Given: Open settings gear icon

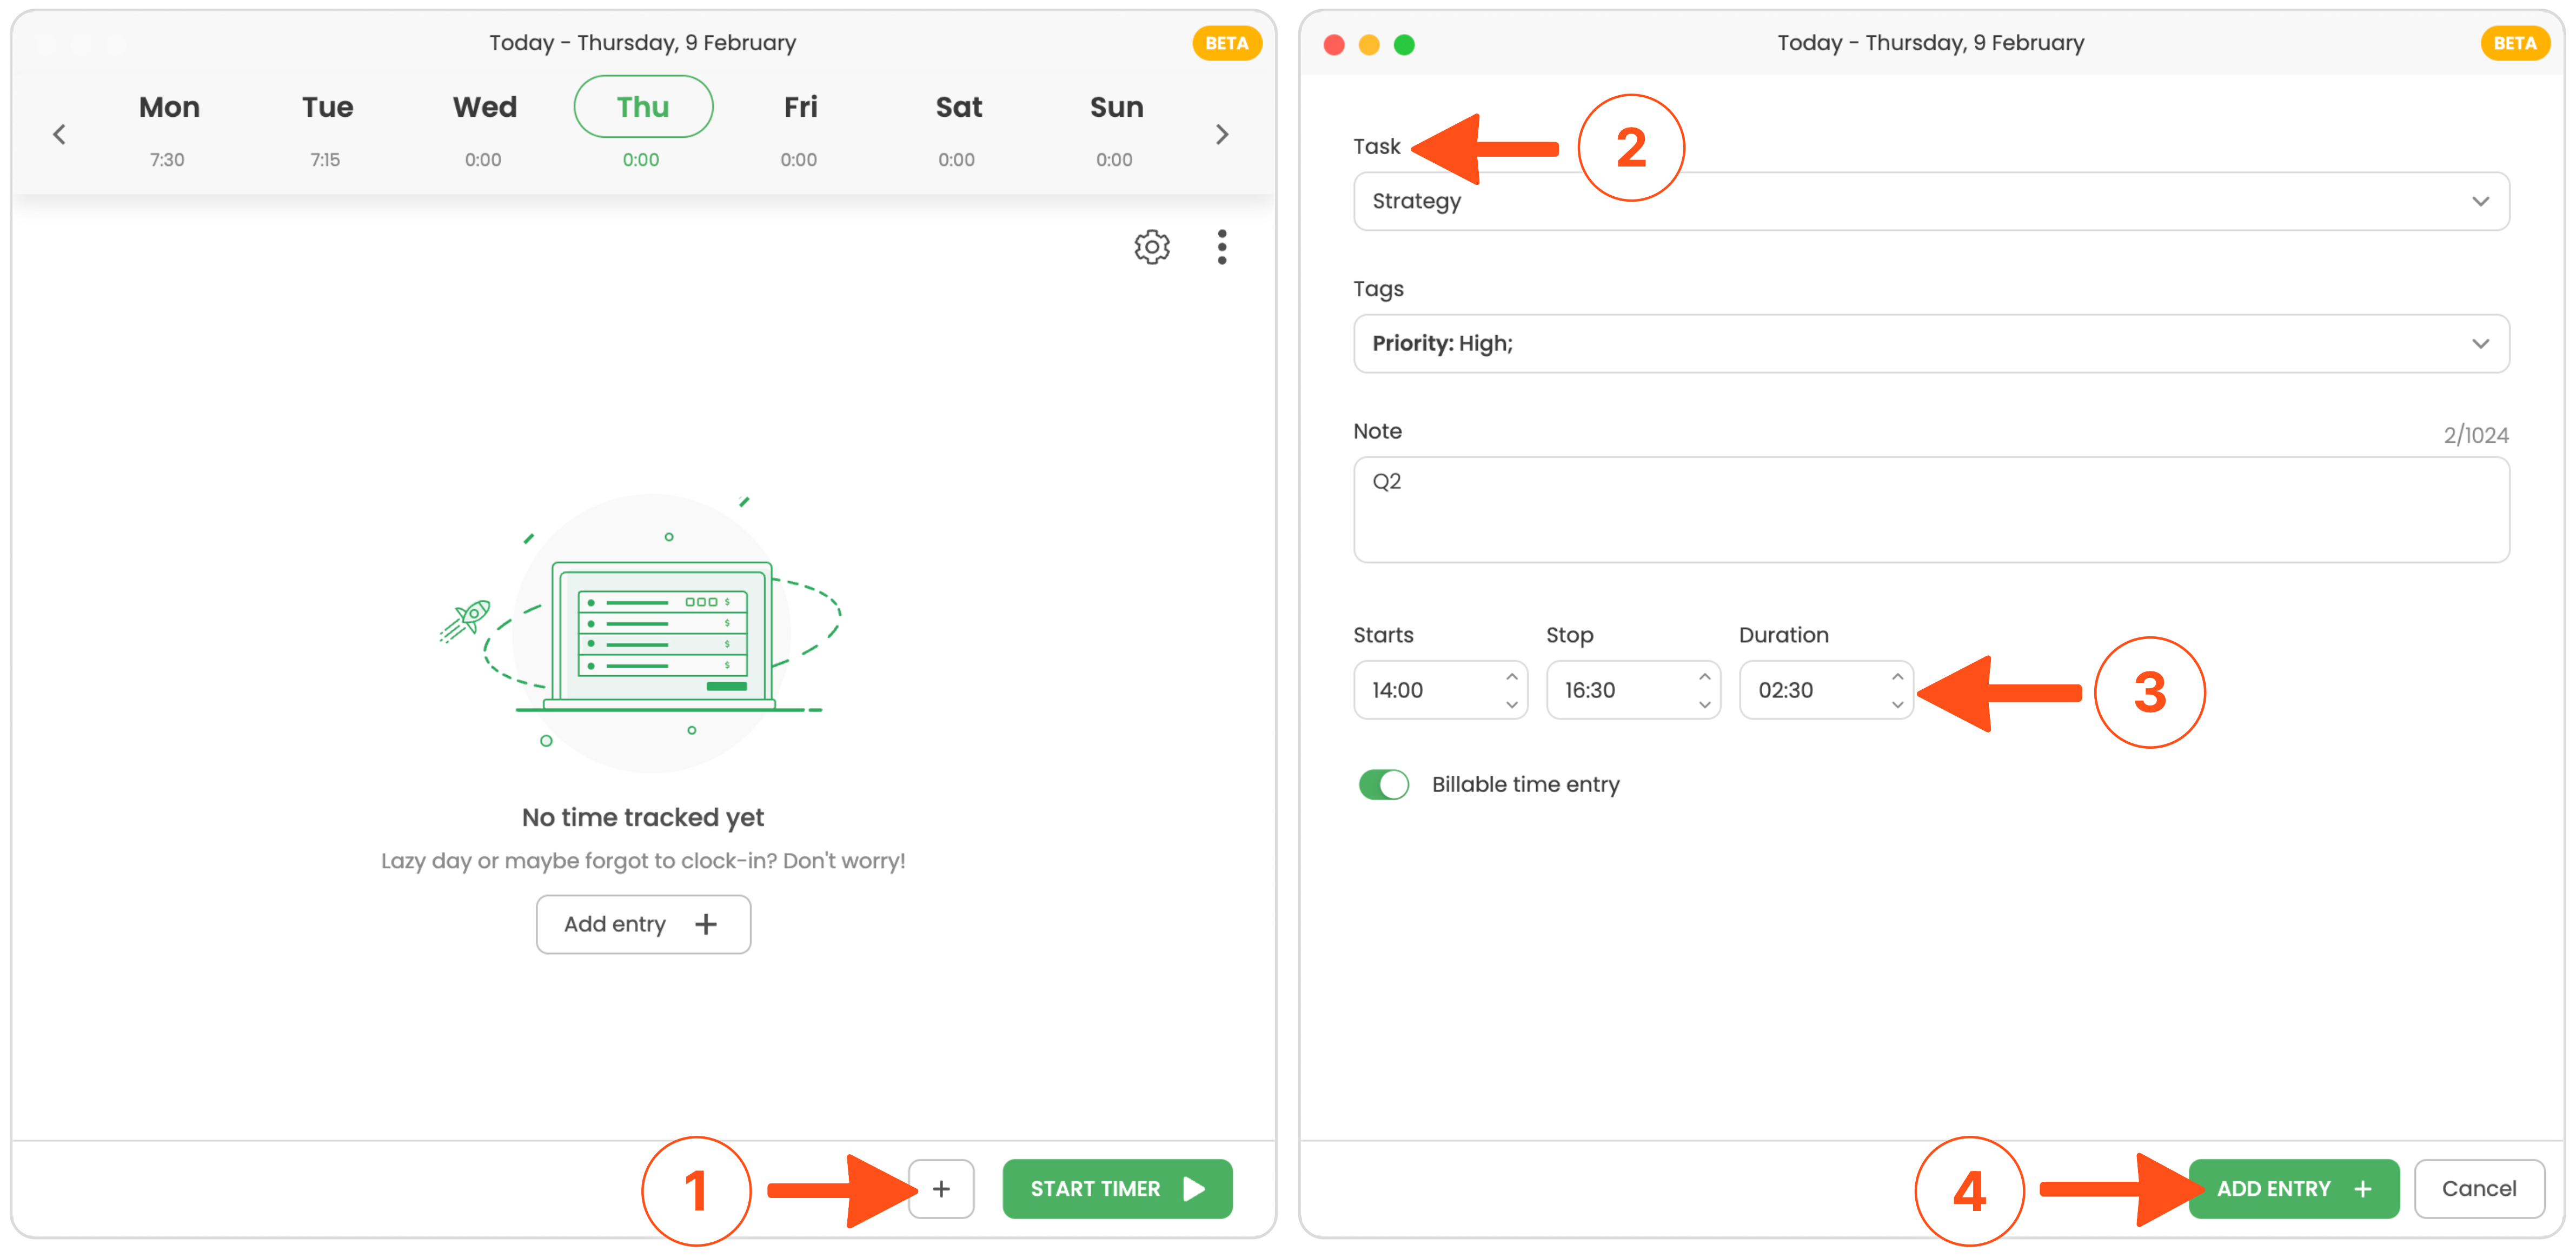Looking at the screenshot, I should [x=1151, y=246].
